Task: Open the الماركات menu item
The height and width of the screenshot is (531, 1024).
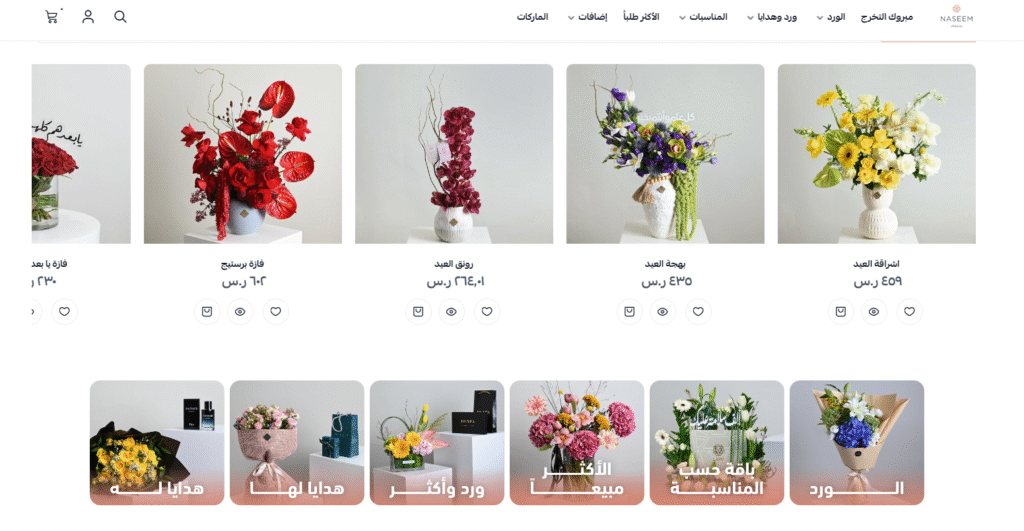Action: [x=532, y=17]
